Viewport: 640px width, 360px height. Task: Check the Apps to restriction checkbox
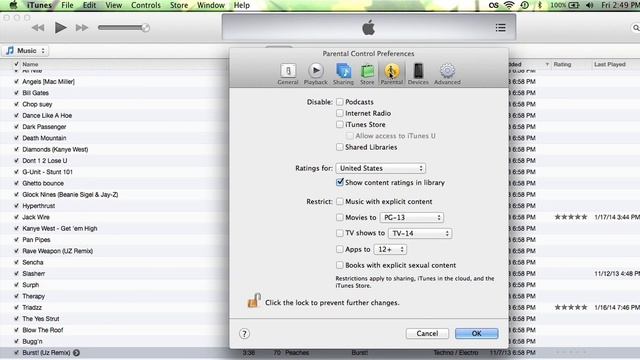339,249
